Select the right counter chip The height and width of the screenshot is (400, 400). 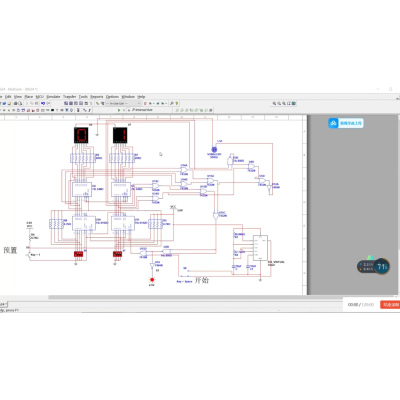tap(123, 223)
